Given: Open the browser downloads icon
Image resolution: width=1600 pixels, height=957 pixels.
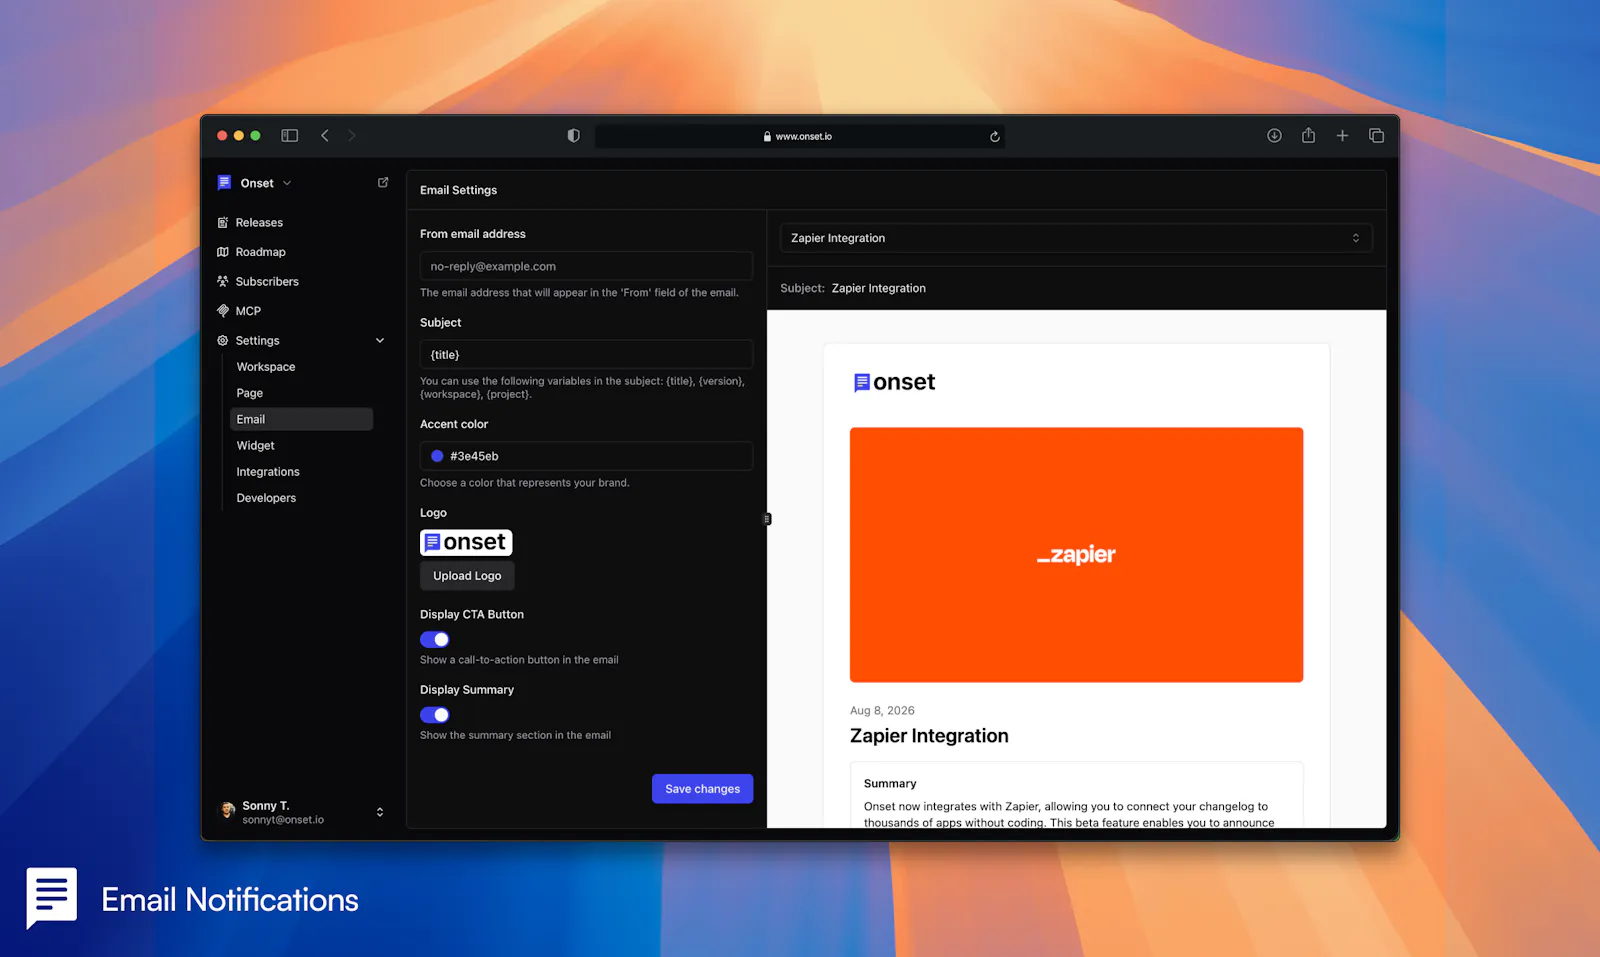Looking at the screenshot, I should [x=1274, y=136].
